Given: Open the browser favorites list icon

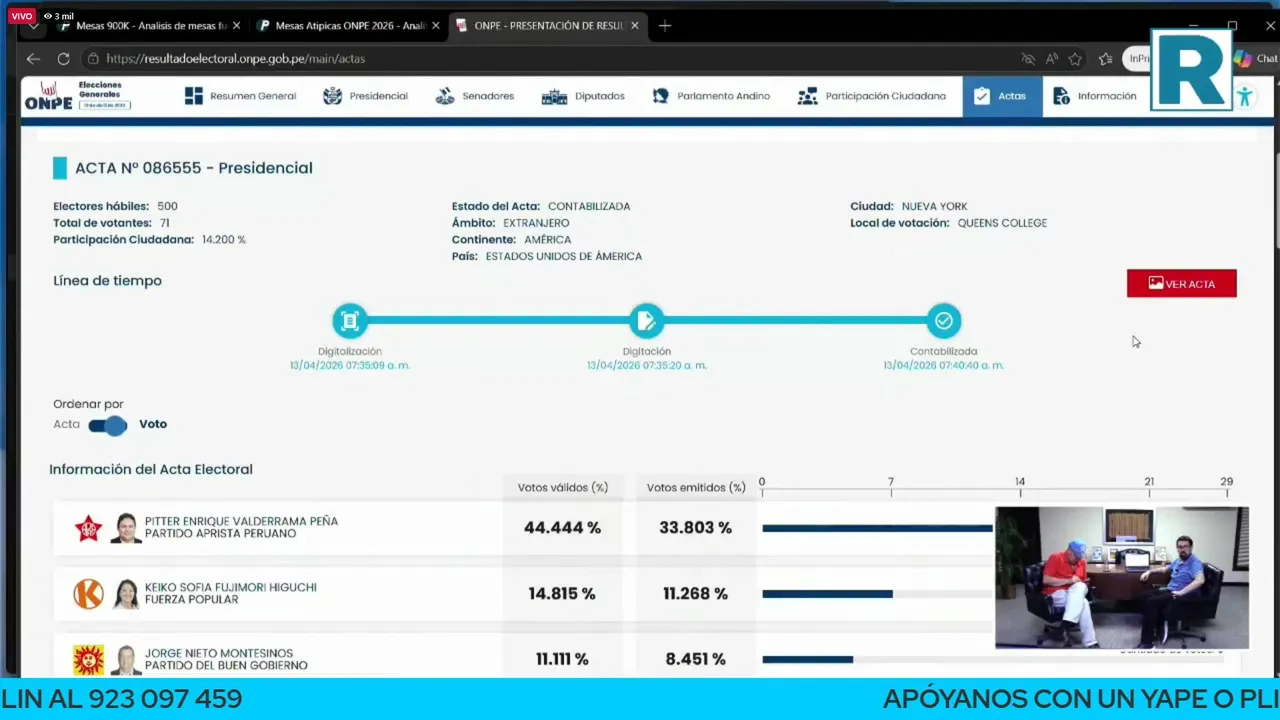Looking at the screenshot, I should 1105,59.
